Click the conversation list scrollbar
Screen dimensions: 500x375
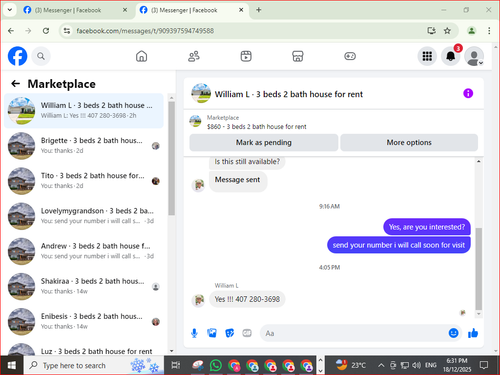pyautogui.click(x=171, y=158)
